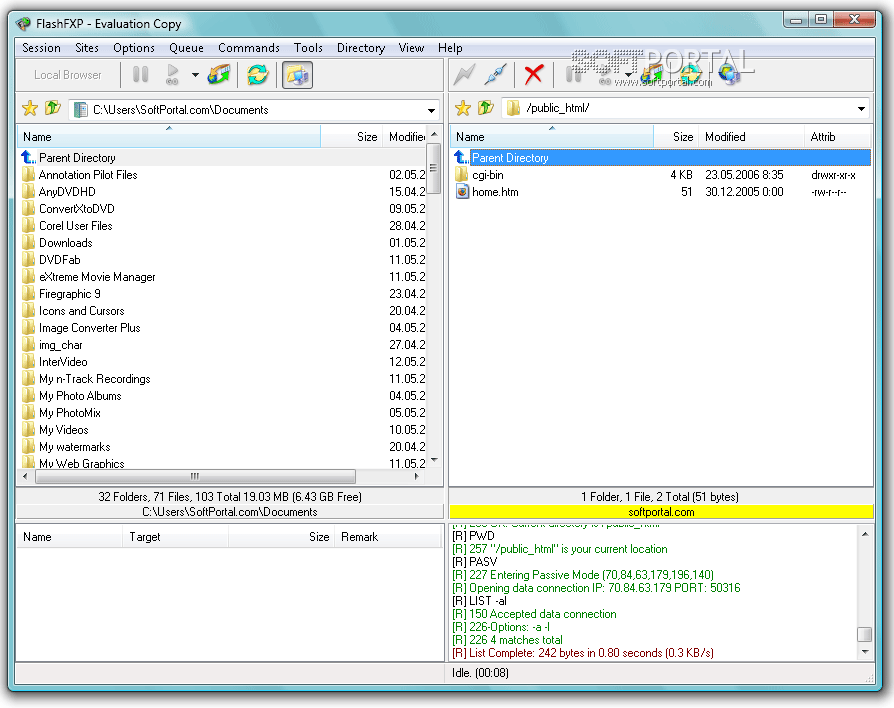Click the /public_html/ path field
This screenshot has height=708, width=894.
point(686,108)
